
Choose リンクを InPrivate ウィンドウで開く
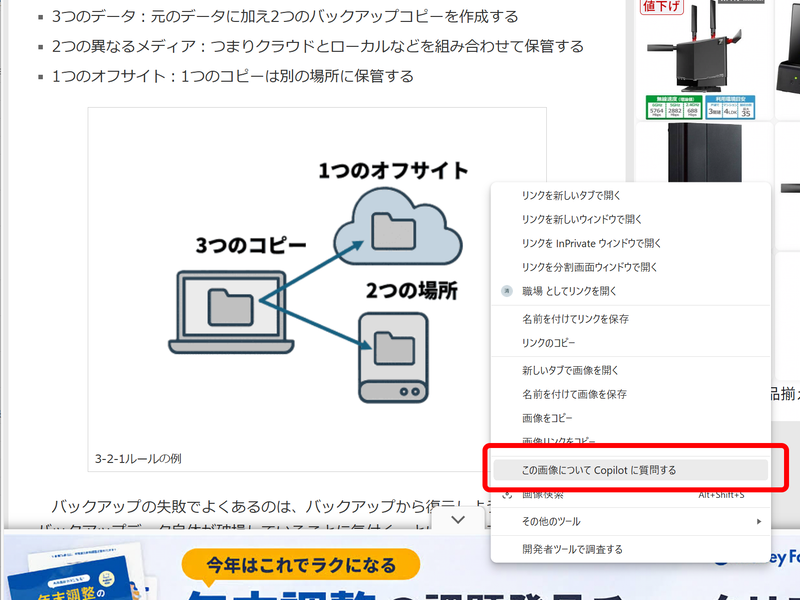point(600,243)
